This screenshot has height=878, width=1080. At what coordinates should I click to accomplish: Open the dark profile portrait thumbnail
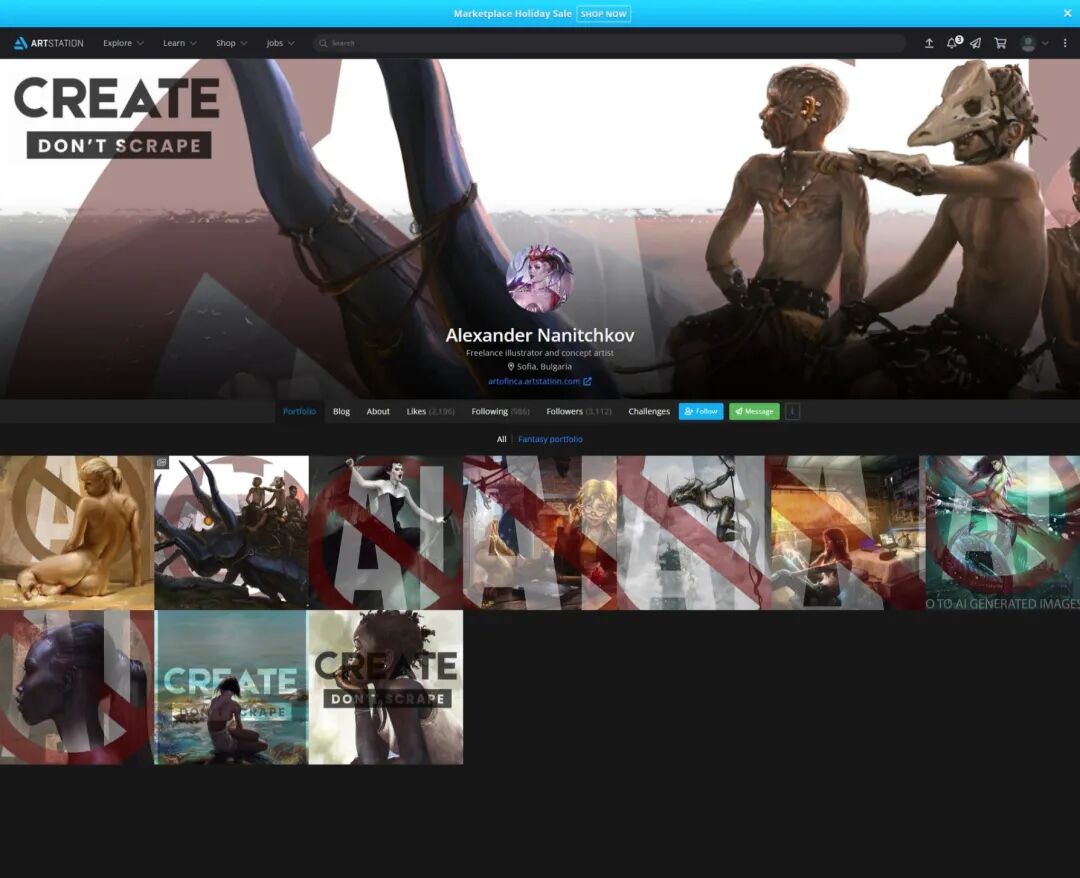(76, 687)
